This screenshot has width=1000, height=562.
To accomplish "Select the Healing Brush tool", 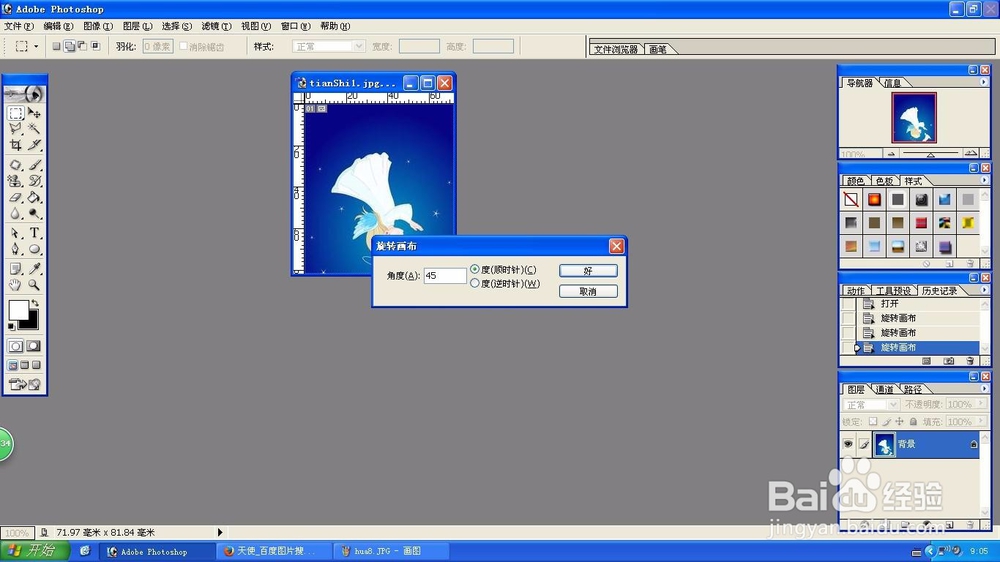I will pyautogui.click(x=16, y=165).
